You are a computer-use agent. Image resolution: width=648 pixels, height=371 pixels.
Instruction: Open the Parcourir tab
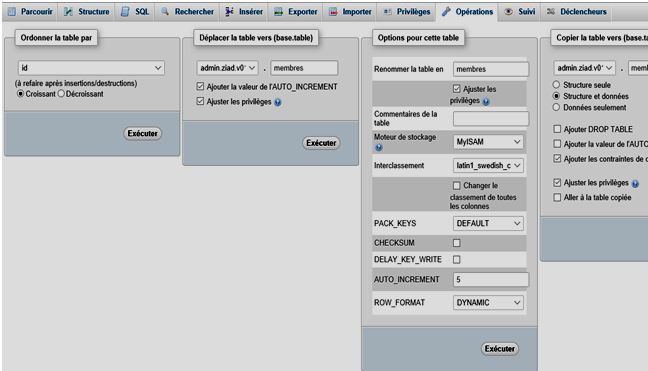(31, 12)
